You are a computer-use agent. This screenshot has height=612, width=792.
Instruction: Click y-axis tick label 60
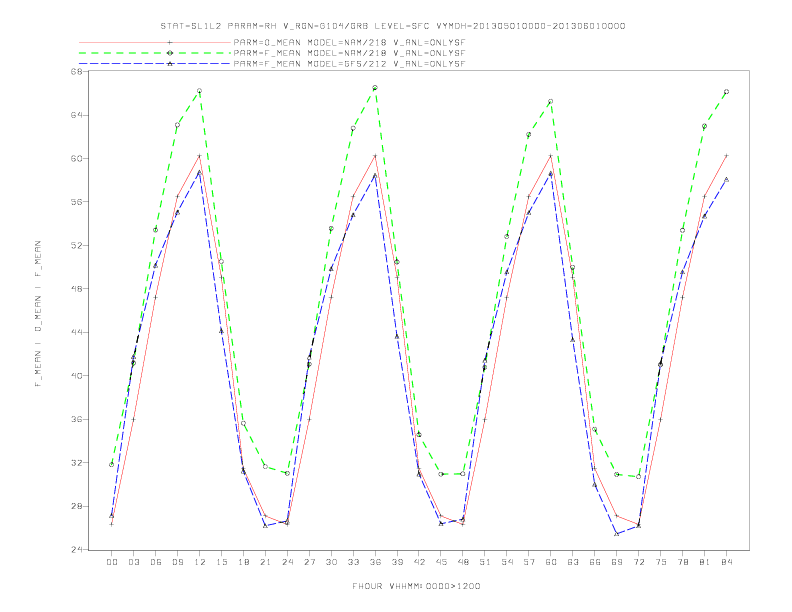click(76, 159)
